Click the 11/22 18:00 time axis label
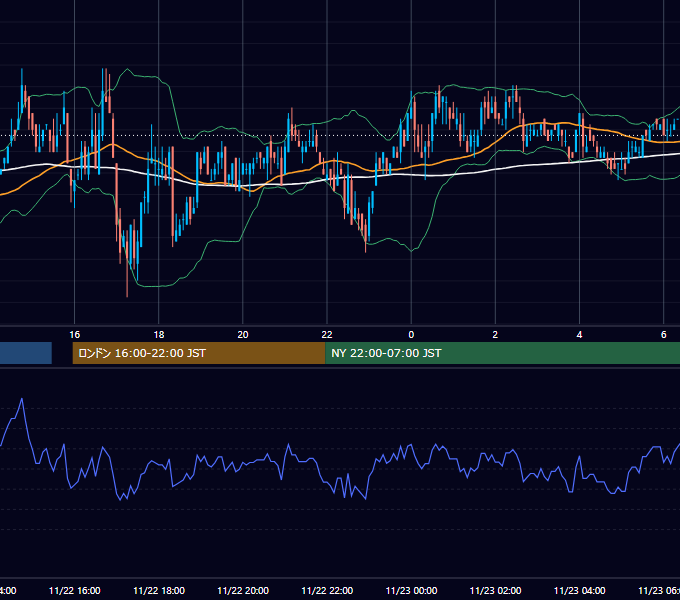Viewport: 680px width, 600px height. 159,590
